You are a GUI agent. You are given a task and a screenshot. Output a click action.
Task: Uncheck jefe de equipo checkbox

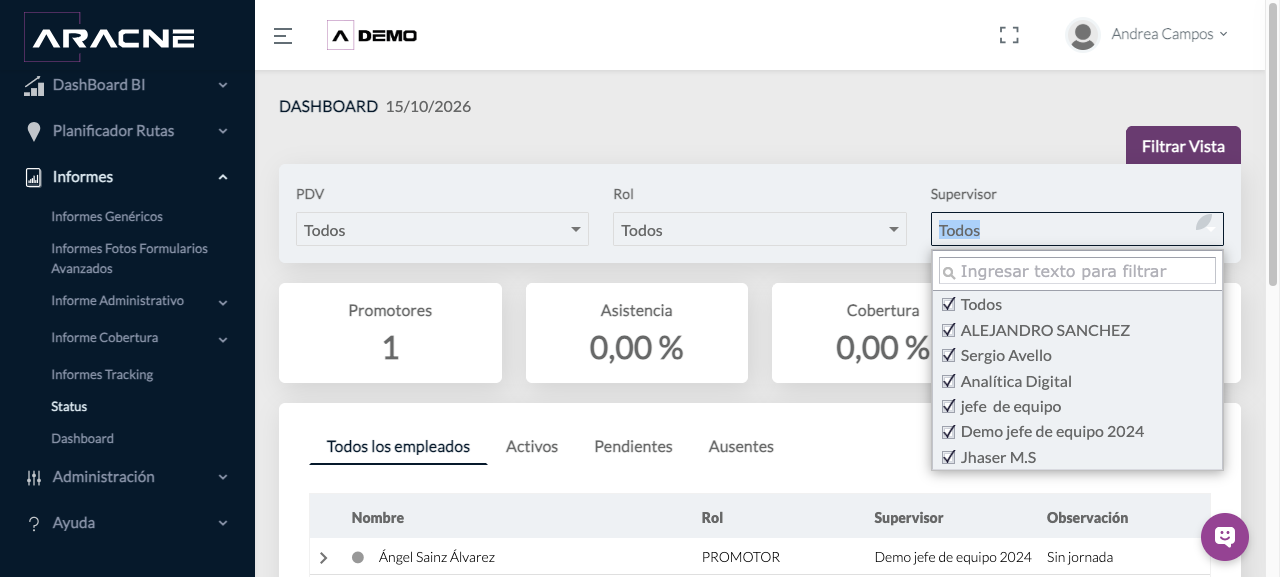pos(949,406)
